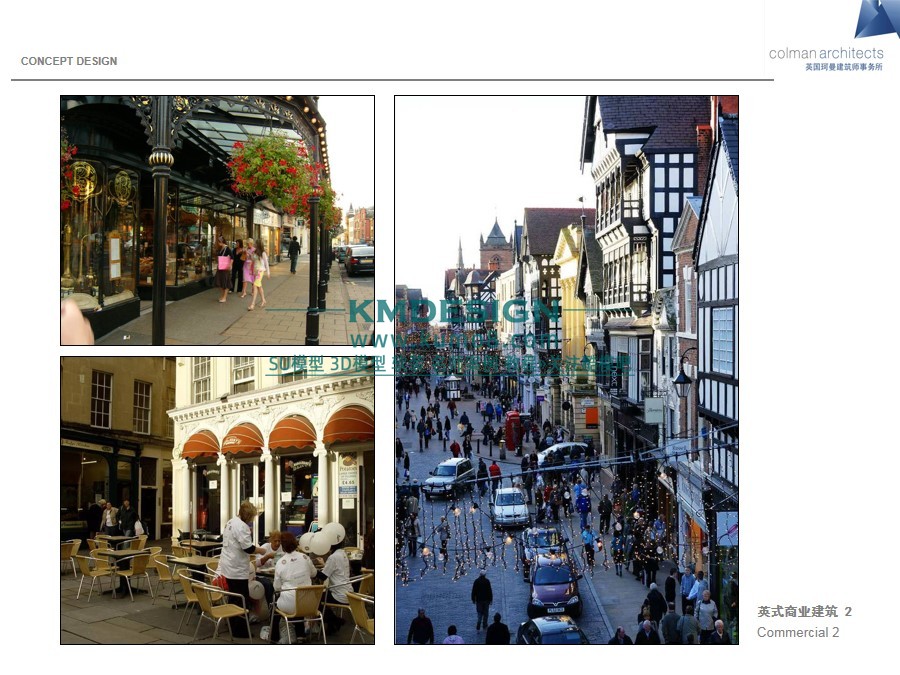Click the silver car in street photo
Image resolution: width=900 pixels, height=675 pixels.
coord(511,505)
